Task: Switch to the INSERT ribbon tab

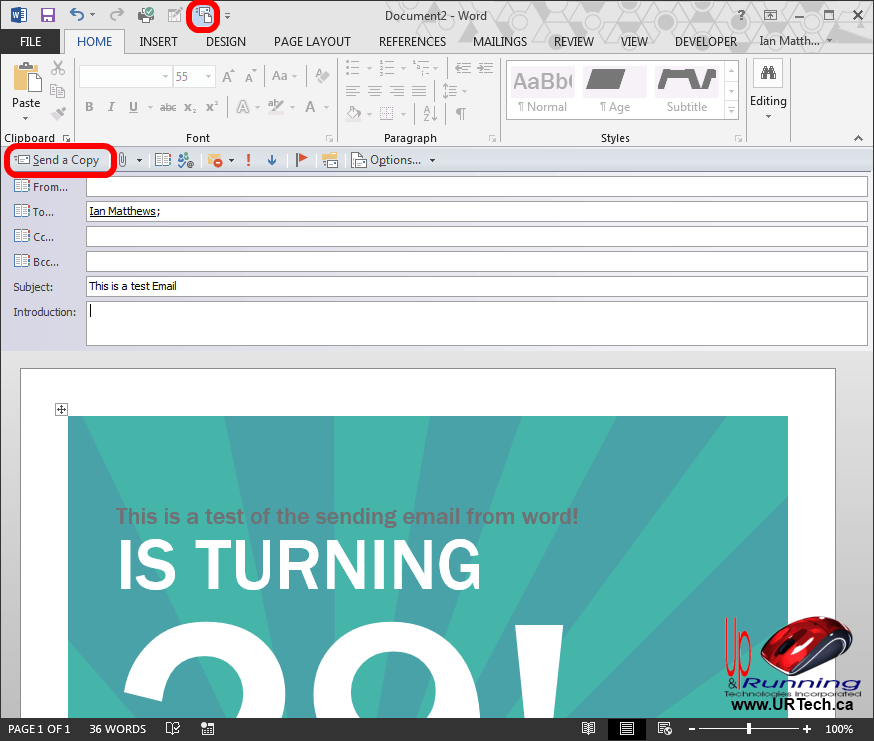Action: [158, 41]
